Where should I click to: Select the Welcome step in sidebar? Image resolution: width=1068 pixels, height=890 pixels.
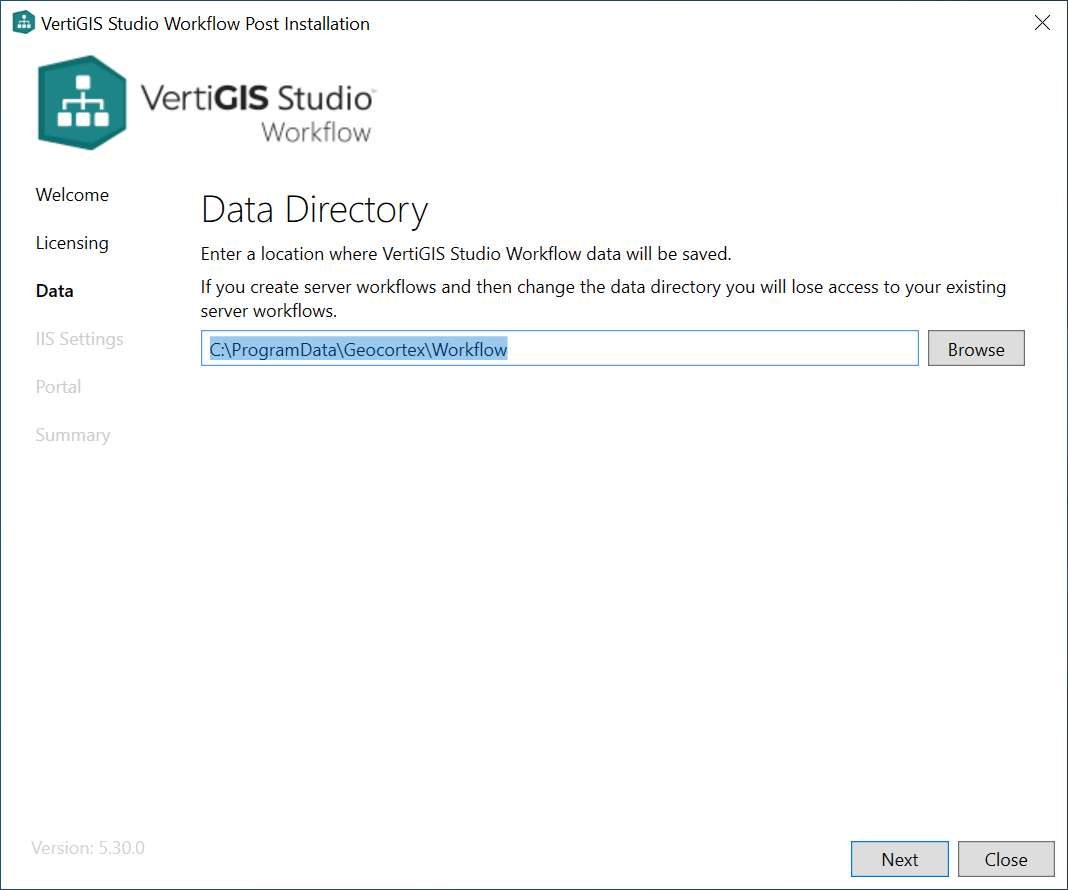click(x=71, y=195)
